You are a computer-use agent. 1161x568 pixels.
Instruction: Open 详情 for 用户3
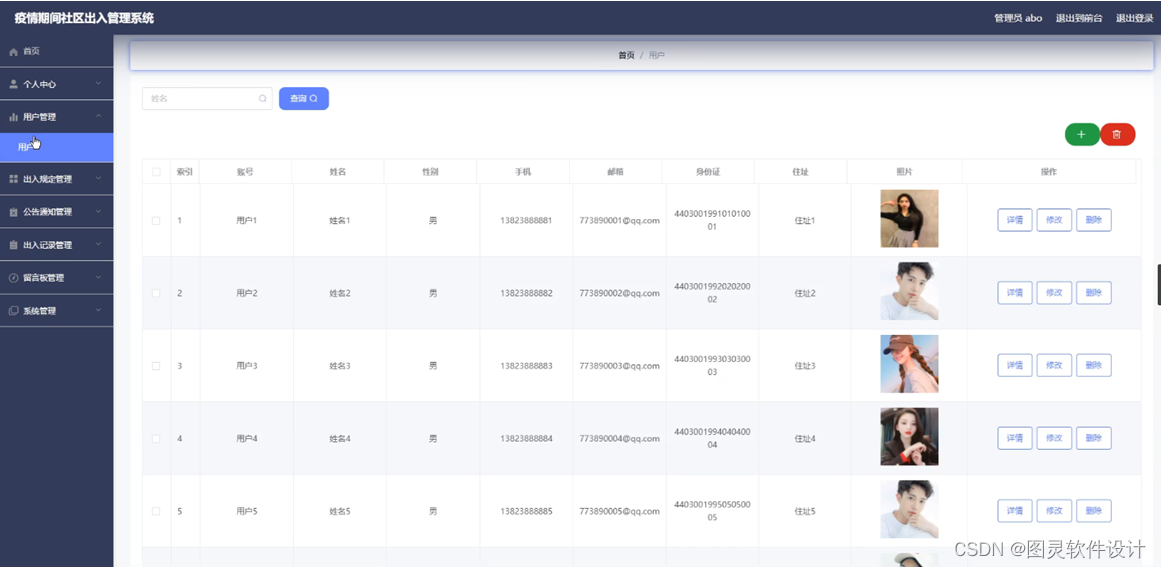coord(1015,365)
